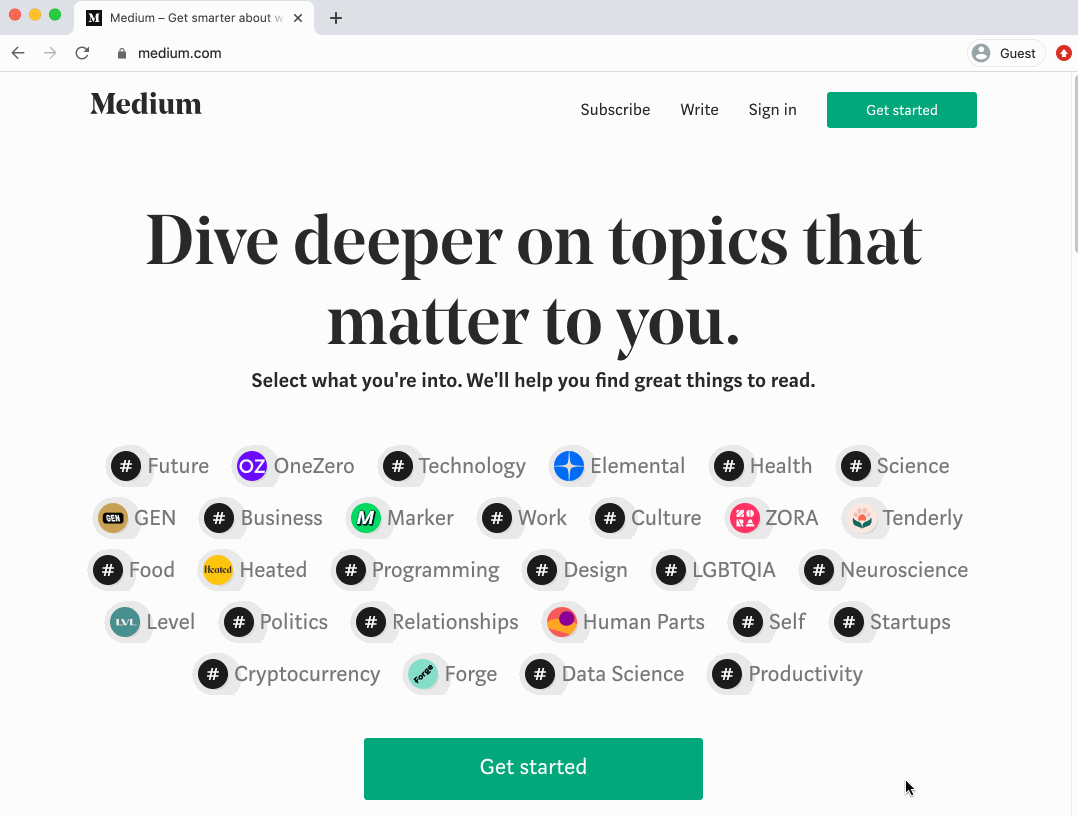Choose the Programming hashtag icon
This screenshot has width=1078, height=816.
[351, 570]
